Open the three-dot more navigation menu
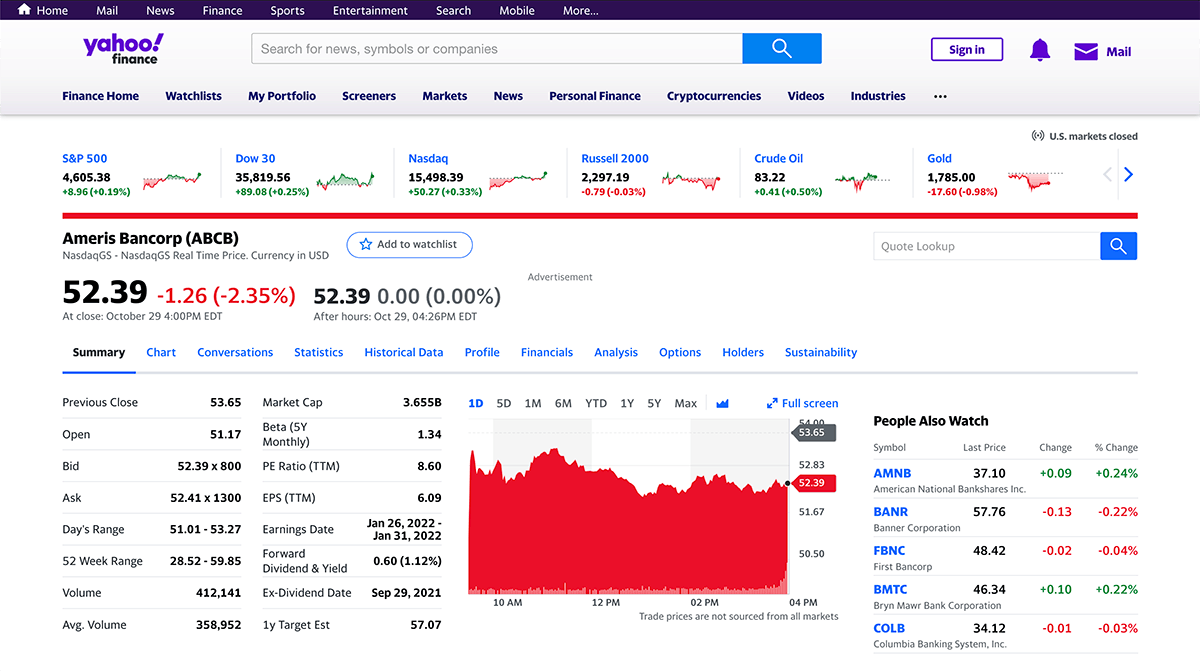 [x=940, y=96]
